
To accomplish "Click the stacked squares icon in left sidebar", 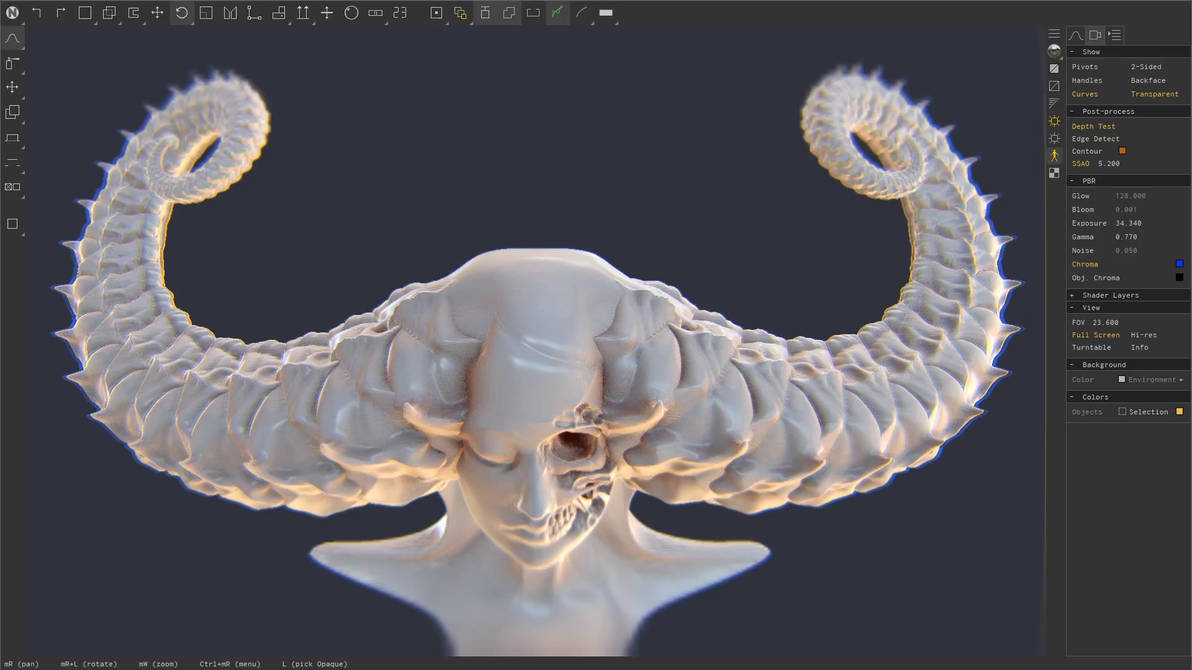I will click(12, 113).
